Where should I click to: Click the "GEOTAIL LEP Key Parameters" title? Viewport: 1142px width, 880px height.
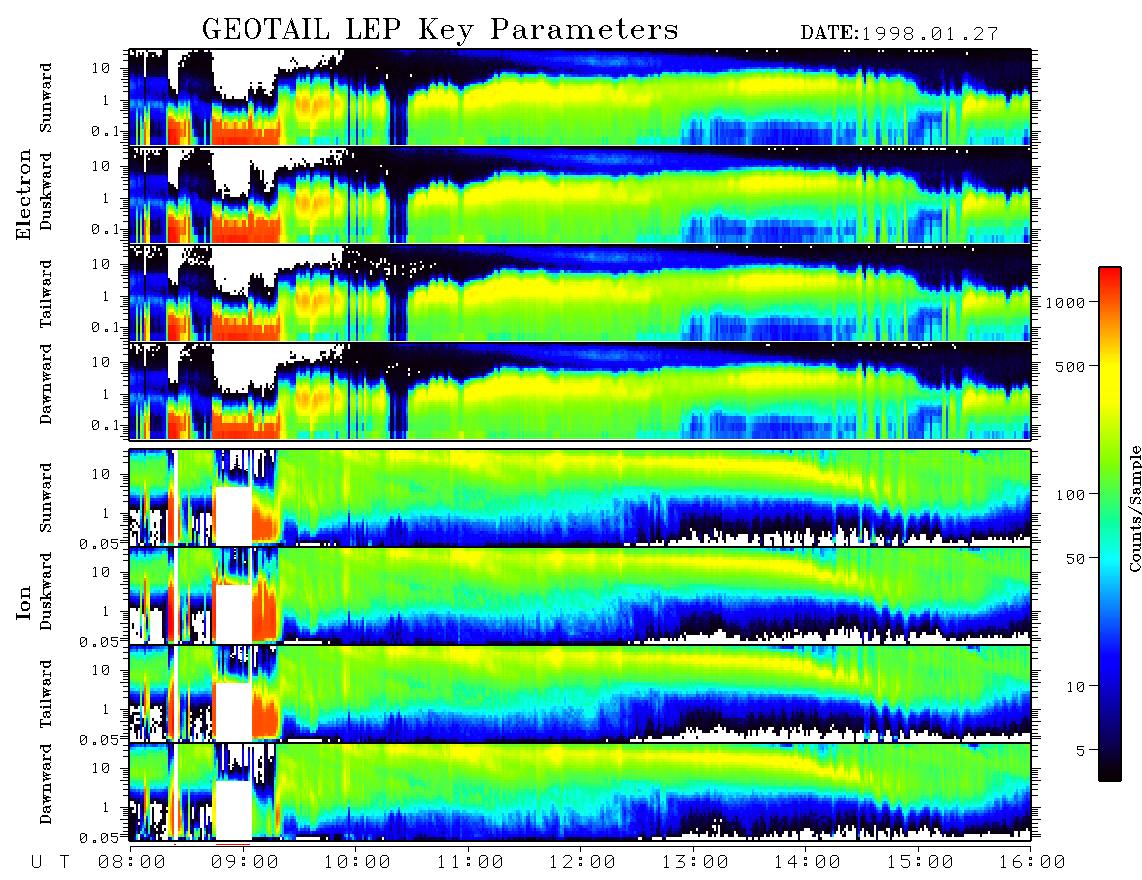coord(440,31)
